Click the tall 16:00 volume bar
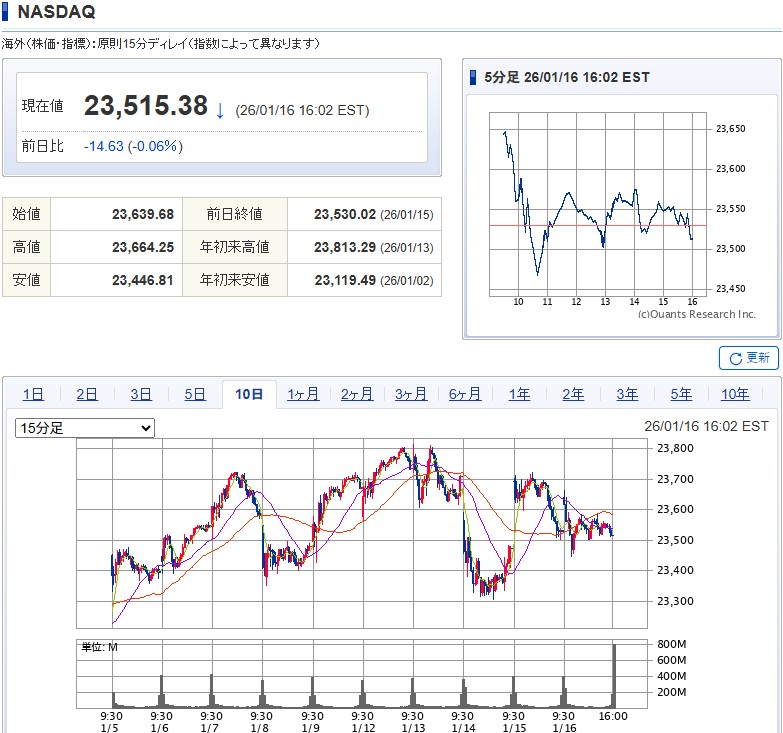The height and width of the screenshot is (733, 783). tap(614, 675)
